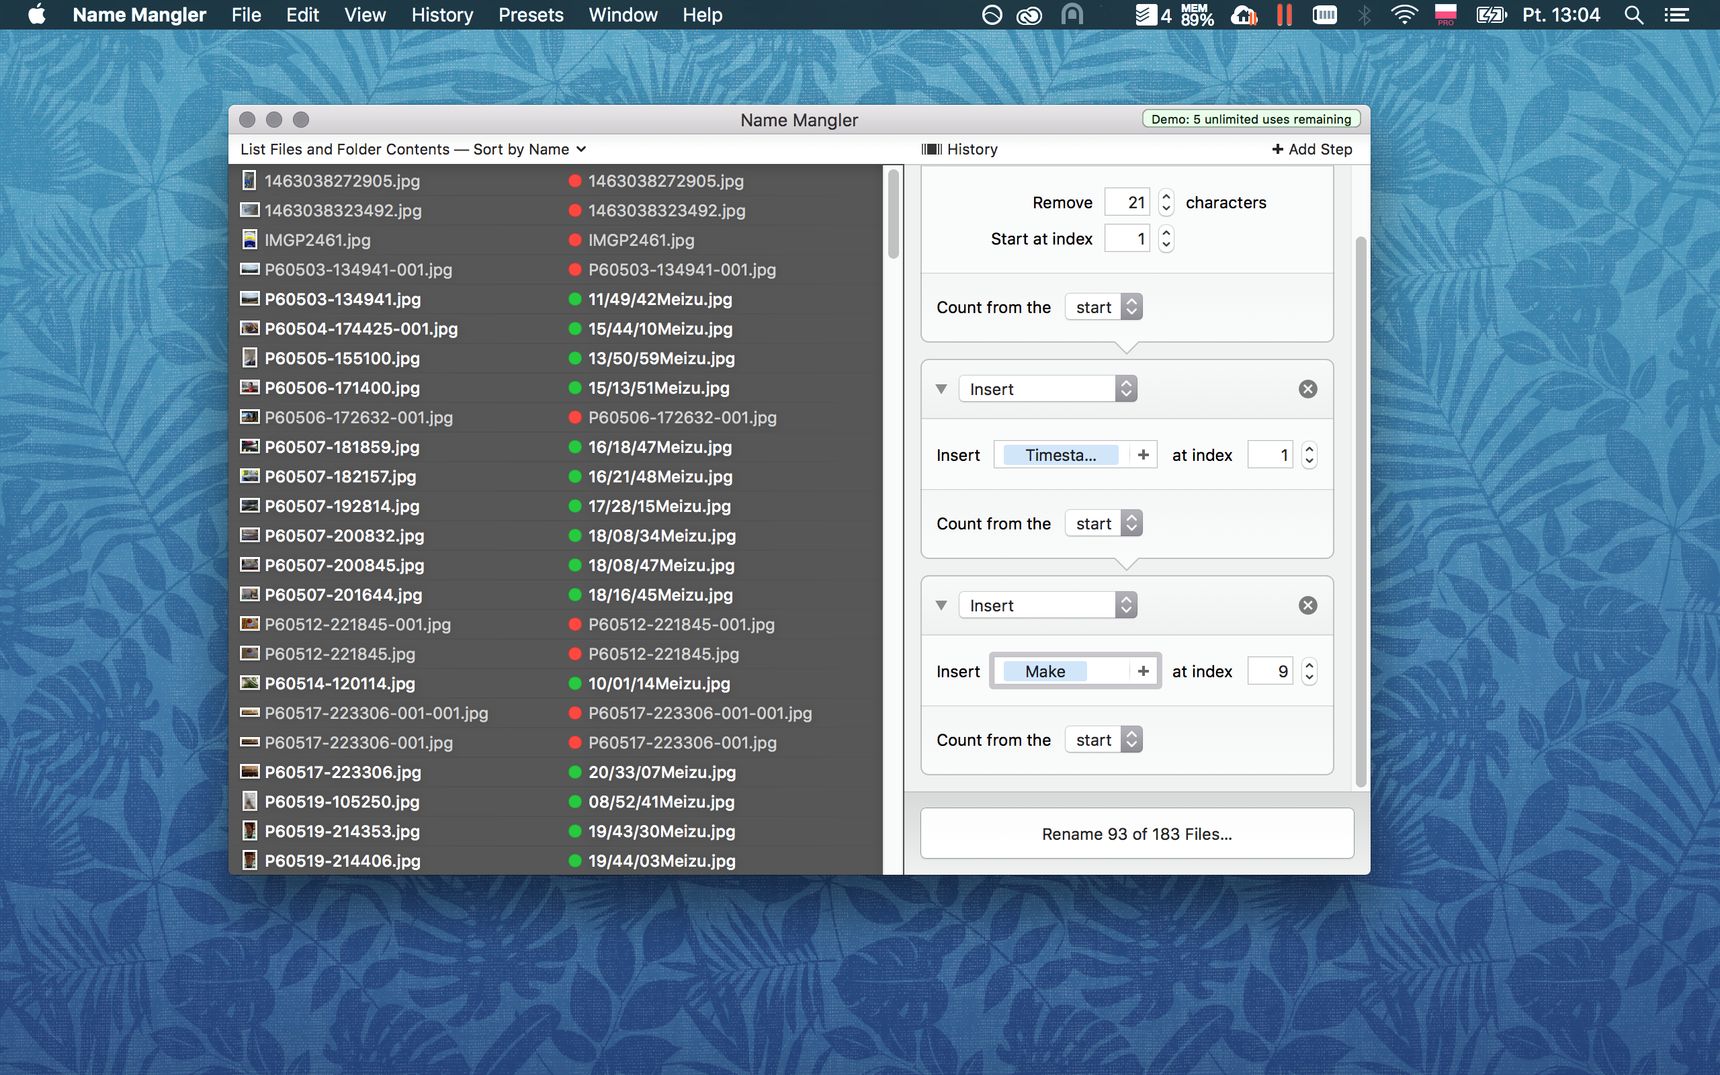
Task: Click the History film-strip icon
Action: tap(931, 149)
